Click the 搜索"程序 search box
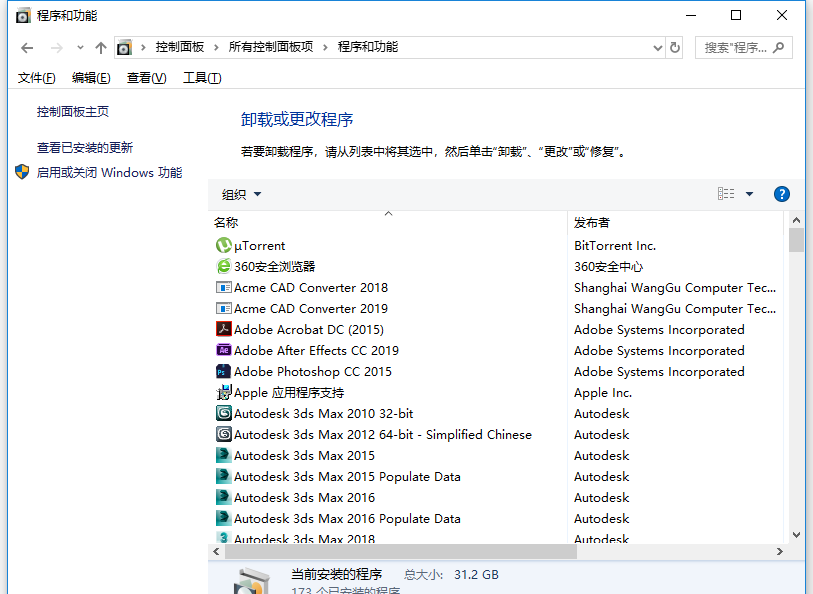 coord(744,48)
